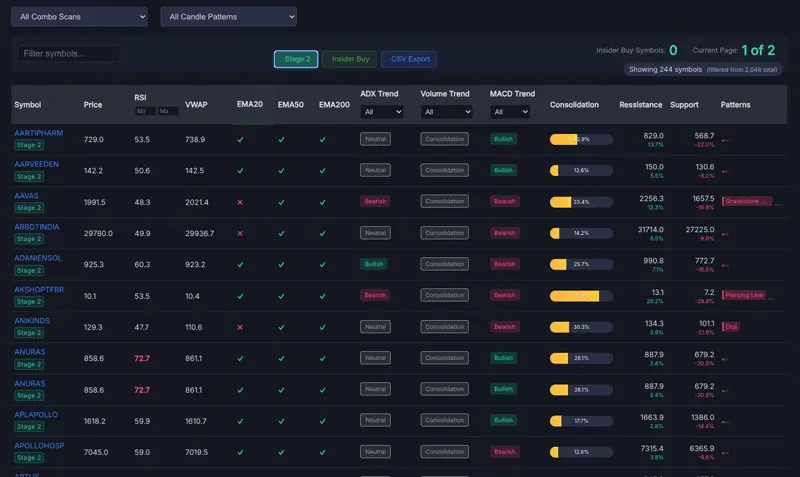Viewport: 800px width, 477px height.
Task: Click the EMA50 checkmark in AARTIPHARM row
Action: click(281, 140)
